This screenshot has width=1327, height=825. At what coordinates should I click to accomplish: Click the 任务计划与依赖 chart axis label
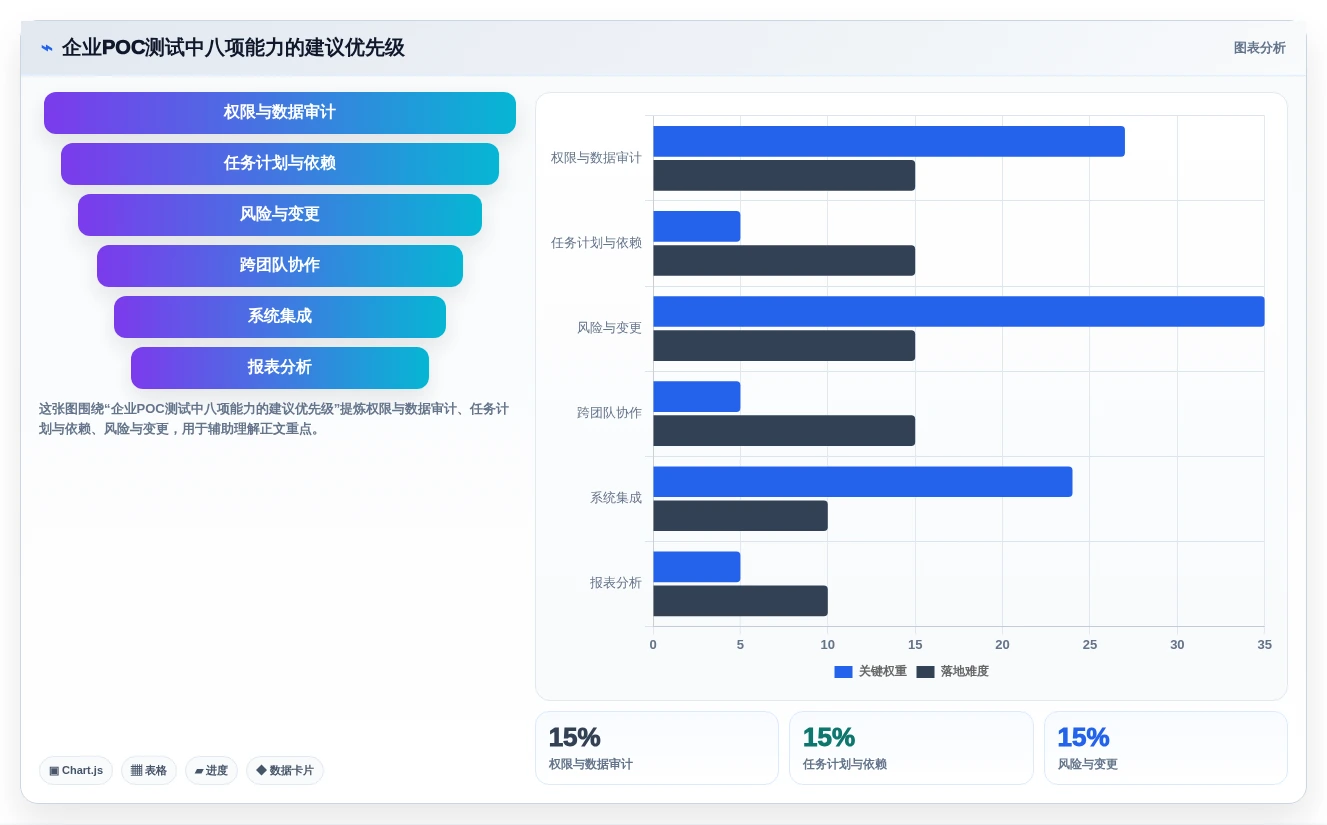(x=596, y=243)
